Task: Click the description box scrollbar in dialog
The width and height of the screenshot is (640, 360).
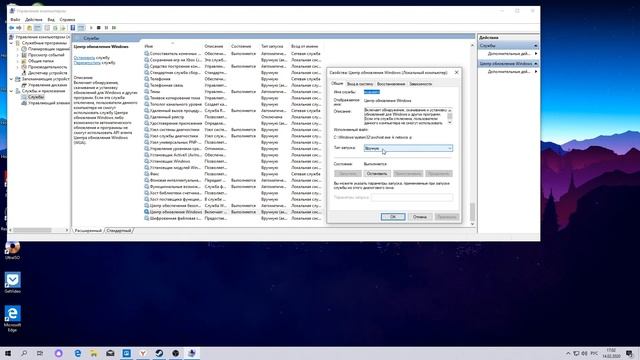Action: point(450,116)
